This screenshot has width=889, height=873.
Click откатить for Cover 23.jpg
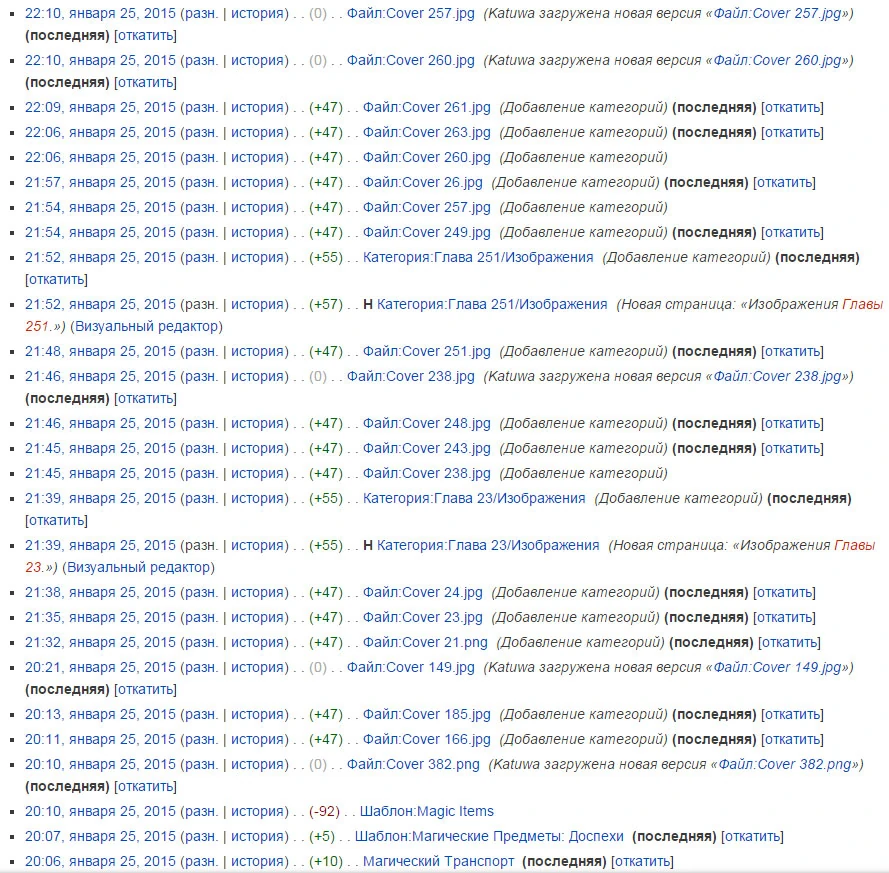tap(784, 617)
